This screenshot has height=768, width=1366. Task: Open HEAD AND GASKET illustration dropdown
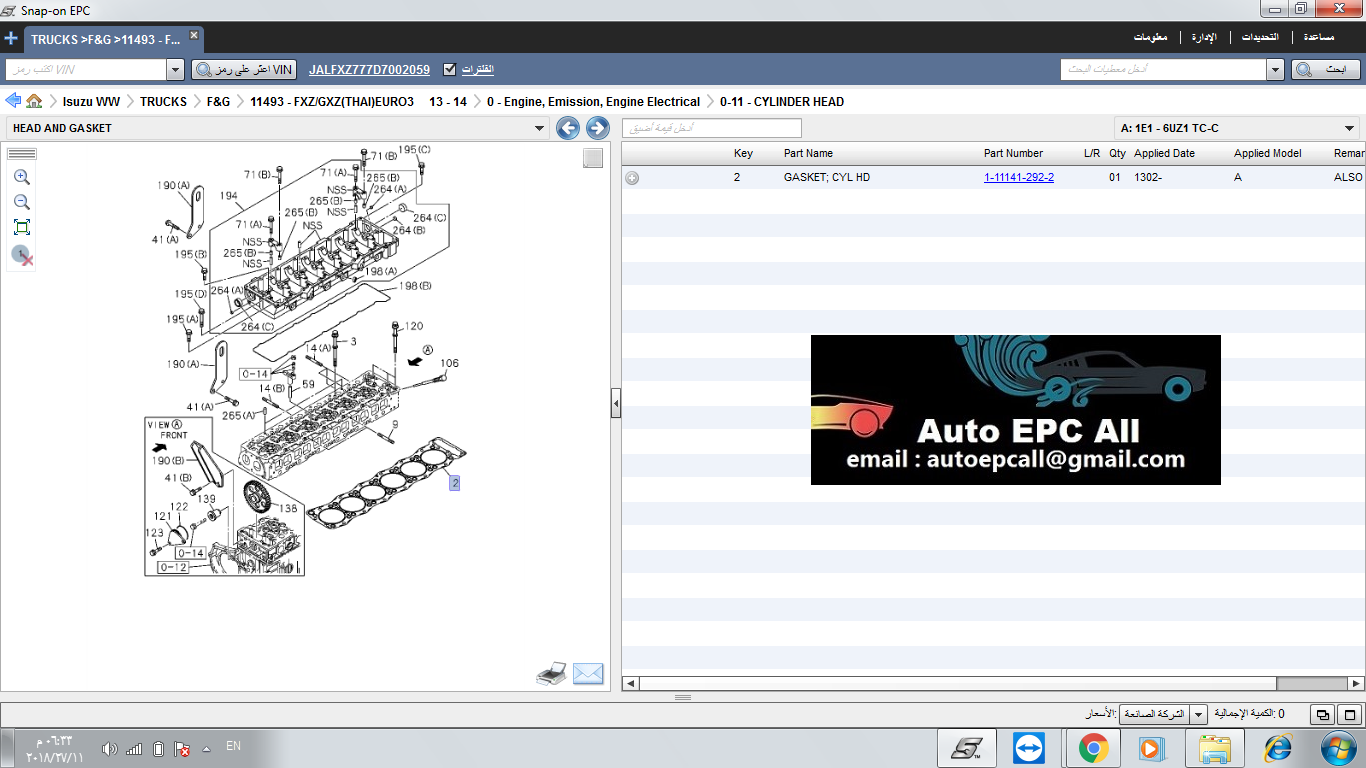coord(540,128)
